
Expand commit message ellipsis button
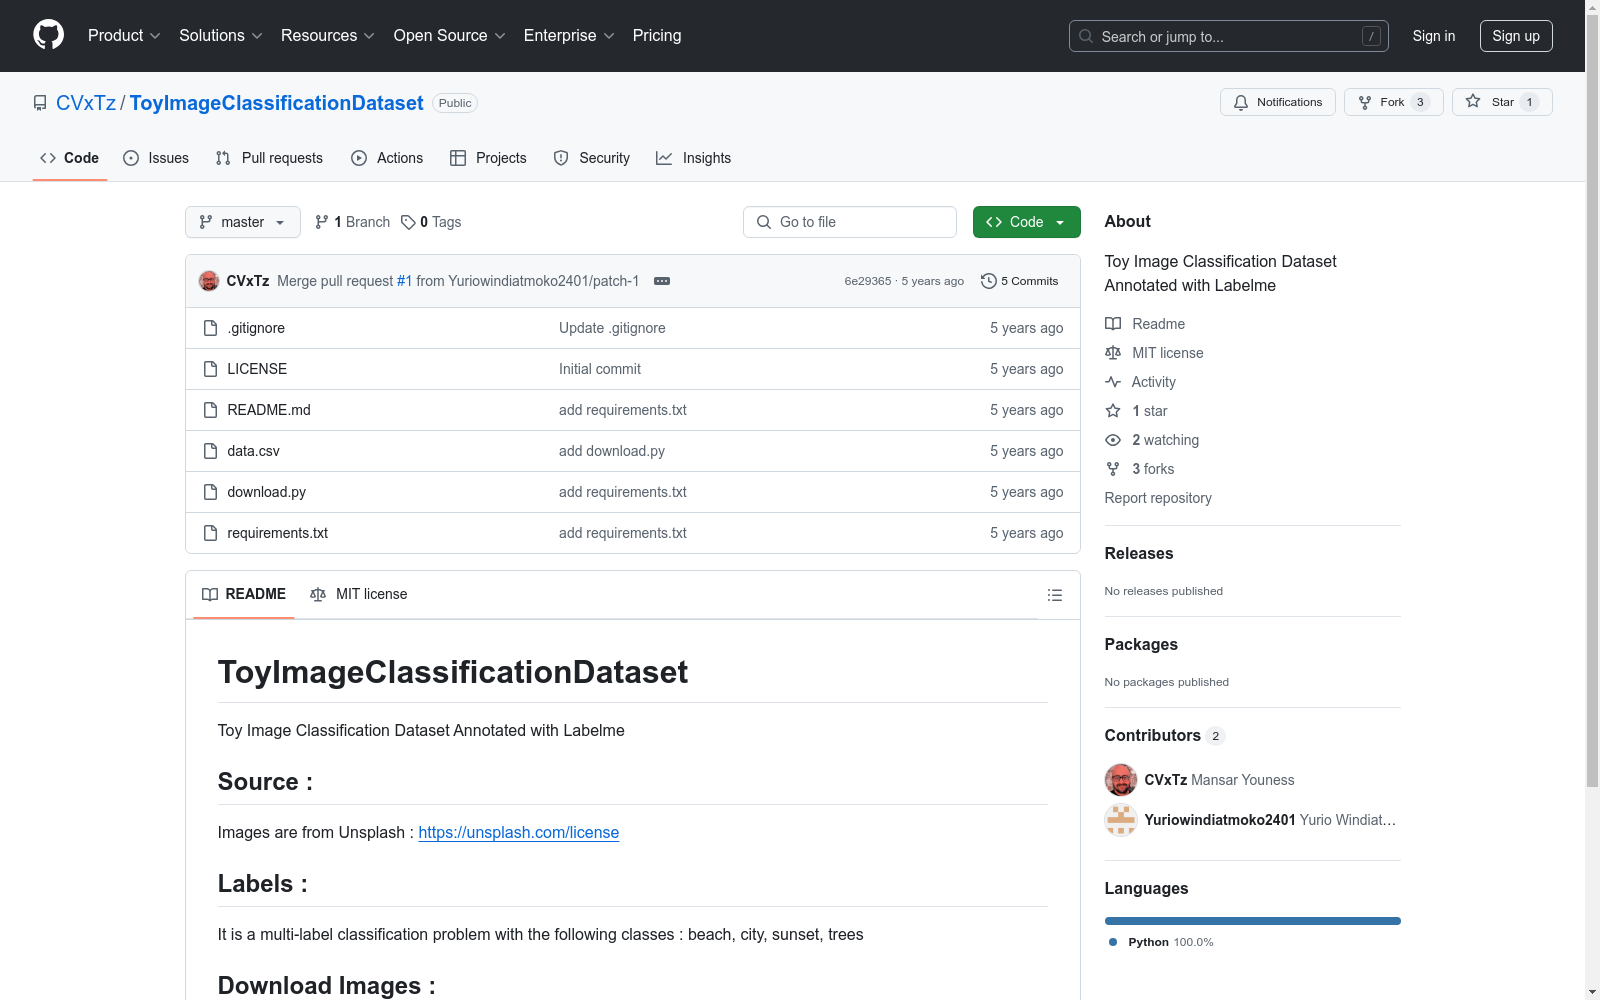(x=662, y=281)
